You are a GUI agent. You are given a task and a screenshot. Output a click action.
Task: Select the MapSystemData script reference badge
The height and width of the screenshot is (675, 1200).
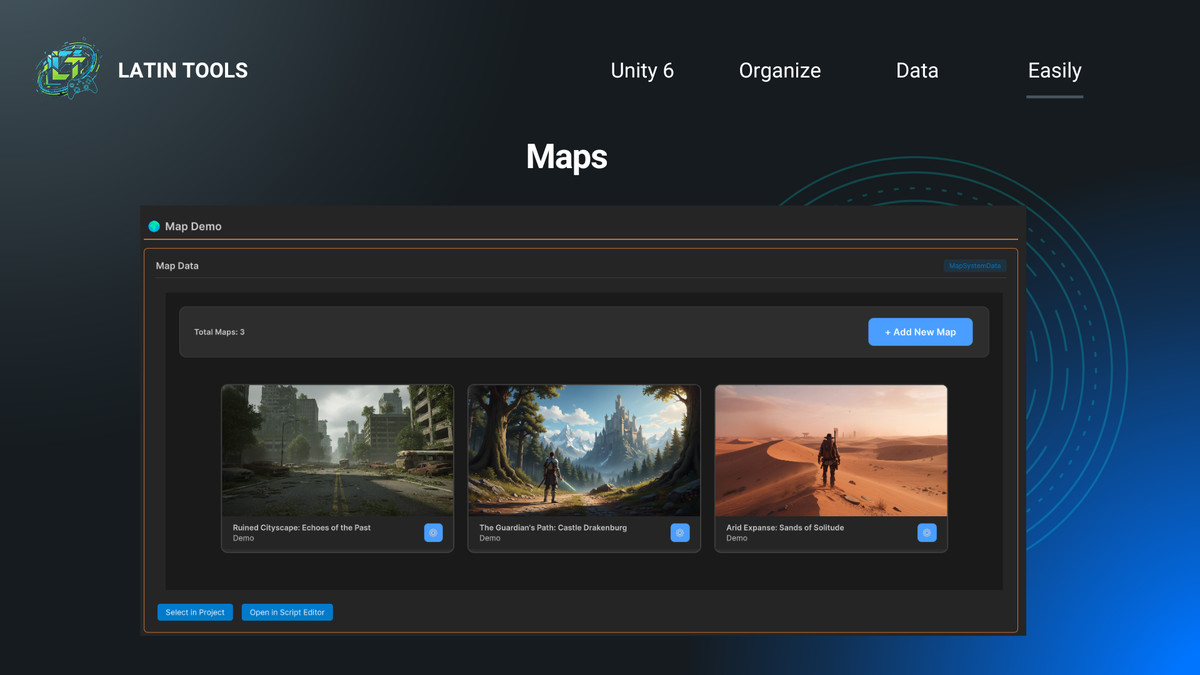[x=974, y=266]
